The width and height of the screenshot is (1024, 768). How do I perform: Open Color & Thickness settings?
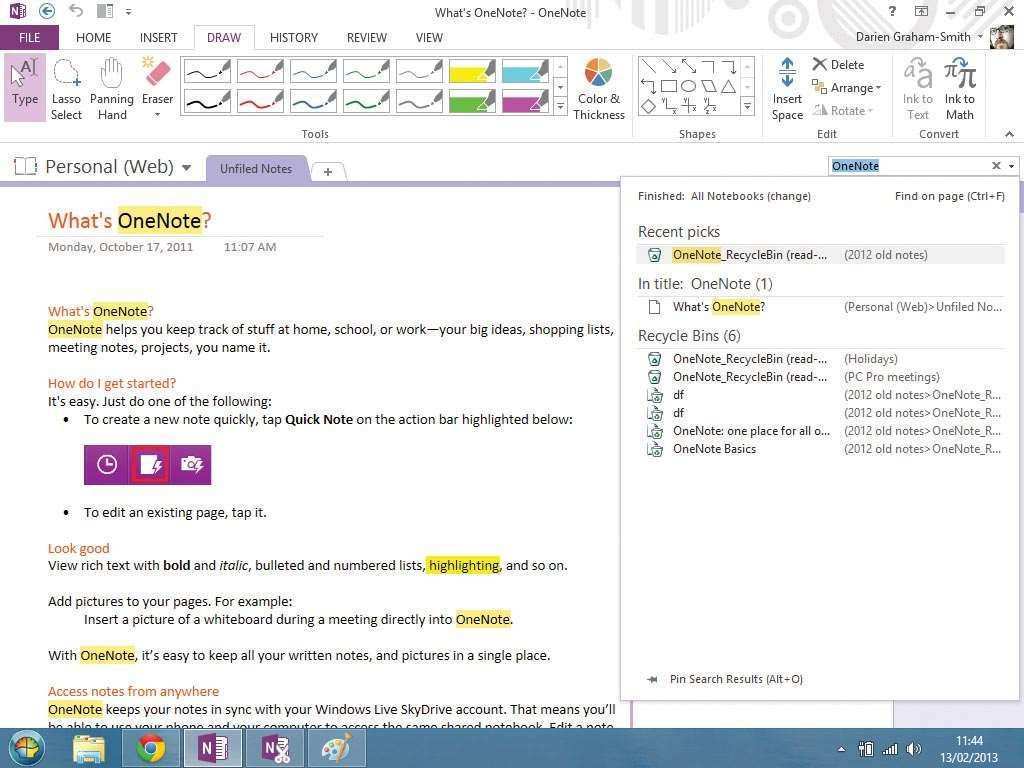pyautogui.click(x=598, y=90)
